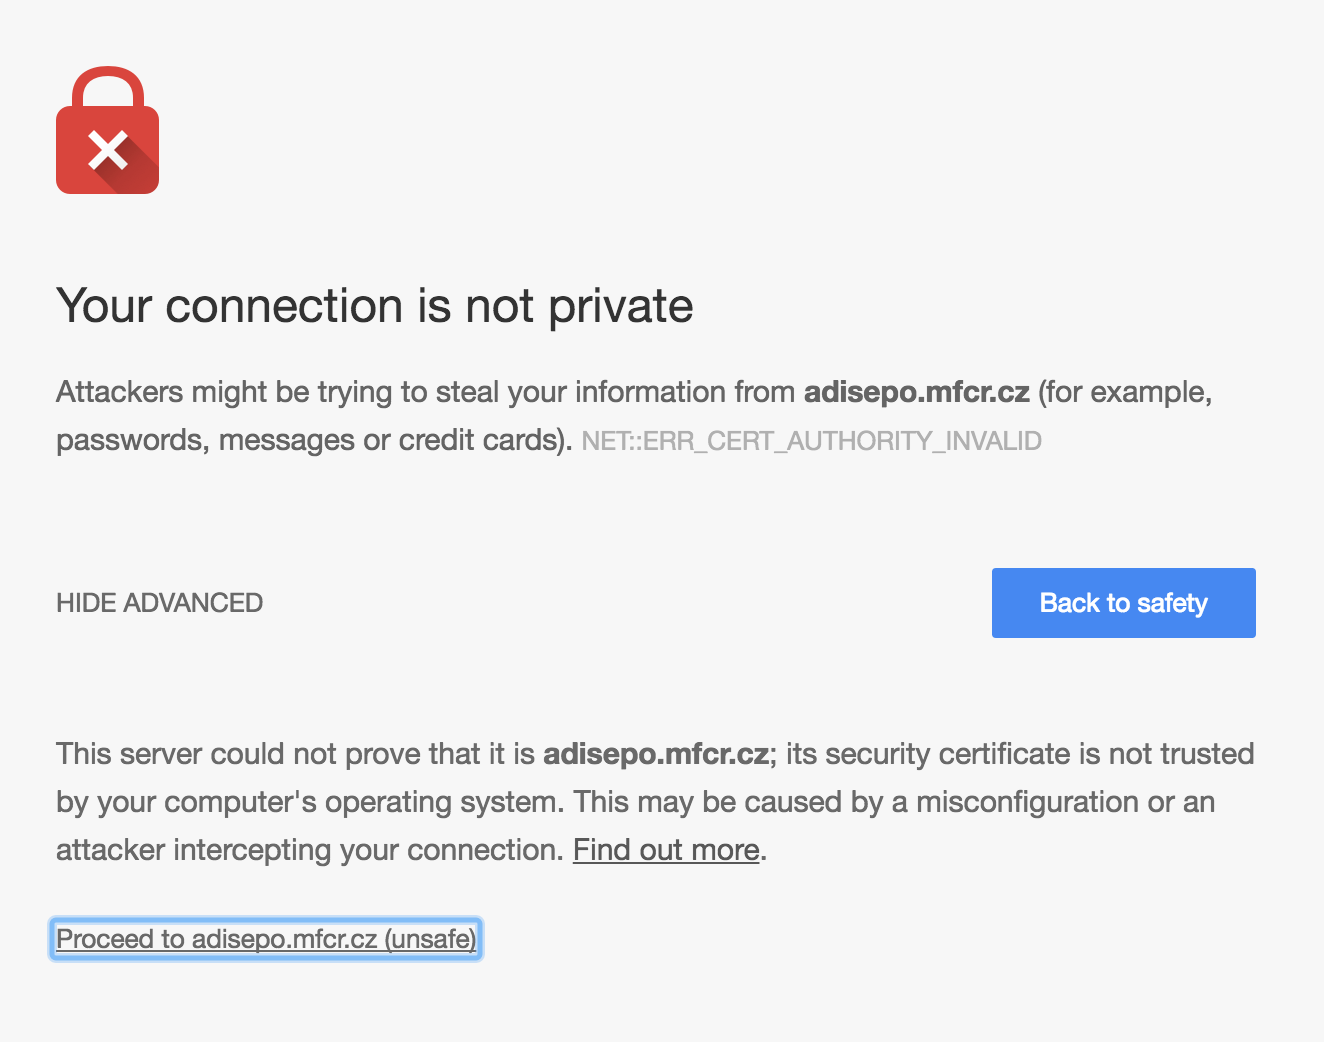Click the padlock's curved shackle on top
Image resolution: width=1324 pixels, height=1042 pixels.
click(x=107, y=84)
